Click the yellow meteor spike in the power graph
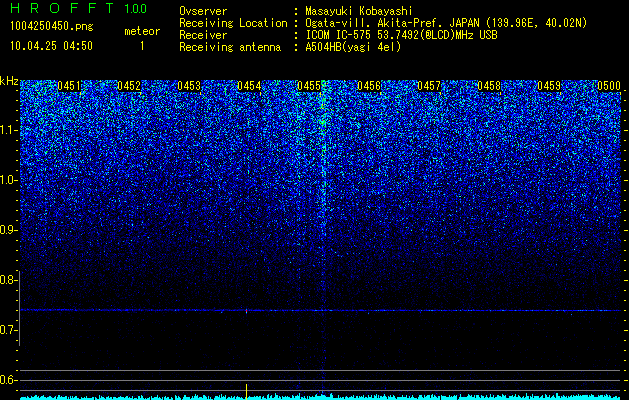 tap(246, 391)
